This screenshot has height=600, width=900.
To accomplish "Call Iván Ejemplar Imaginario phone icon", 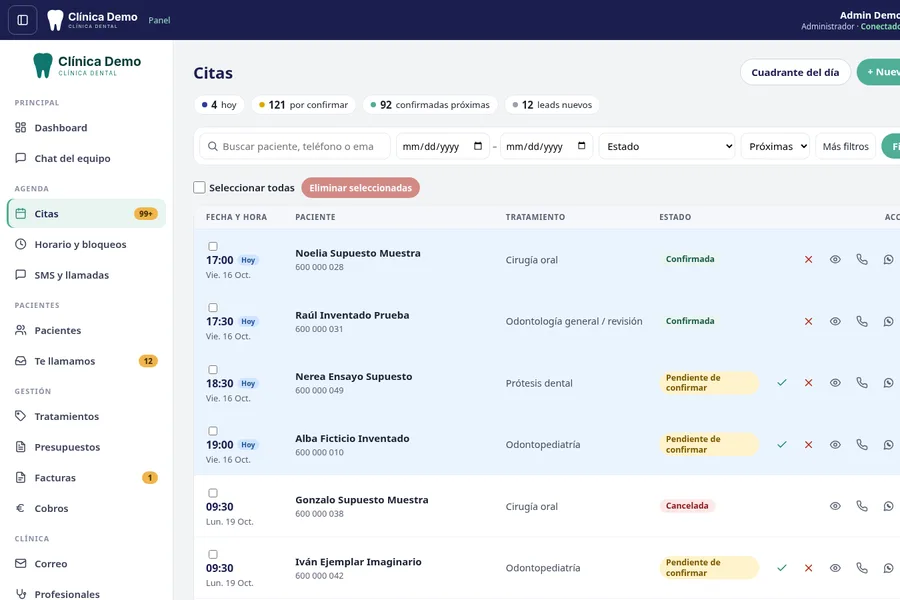I will tap(862, 568).
